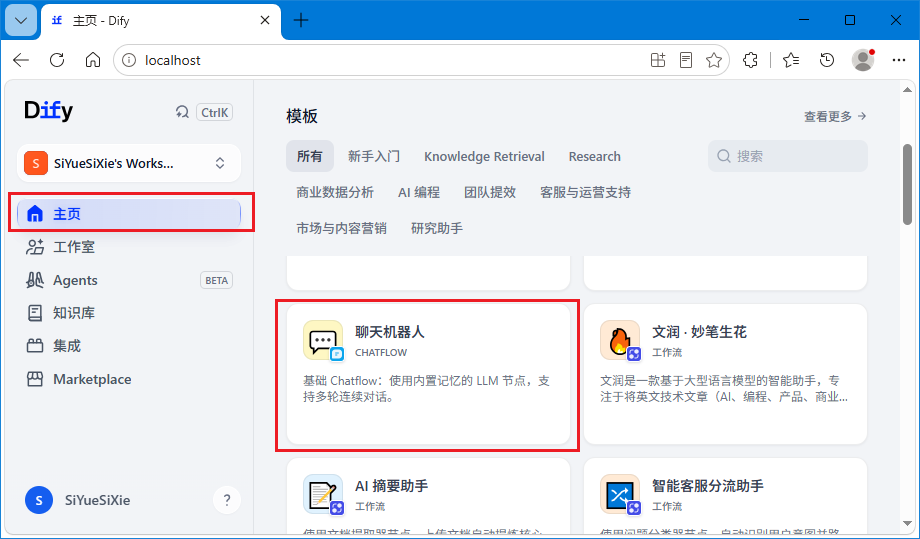Click the CtrlK shortcut button
Viewport: 920px width, 539px height.
pyautogui.click(x=214, y=112)
